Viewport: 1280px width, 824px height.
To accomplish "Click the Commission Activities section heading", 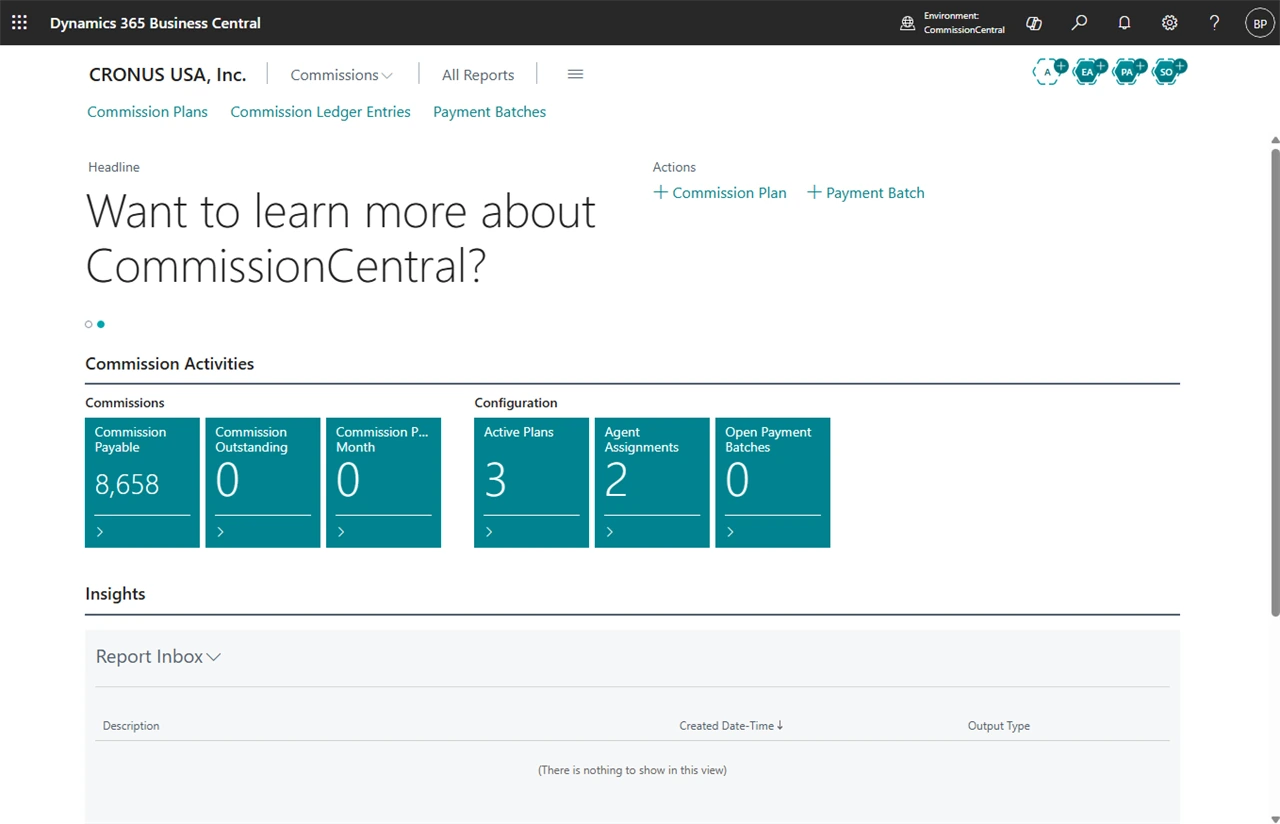I will (169, 364).
